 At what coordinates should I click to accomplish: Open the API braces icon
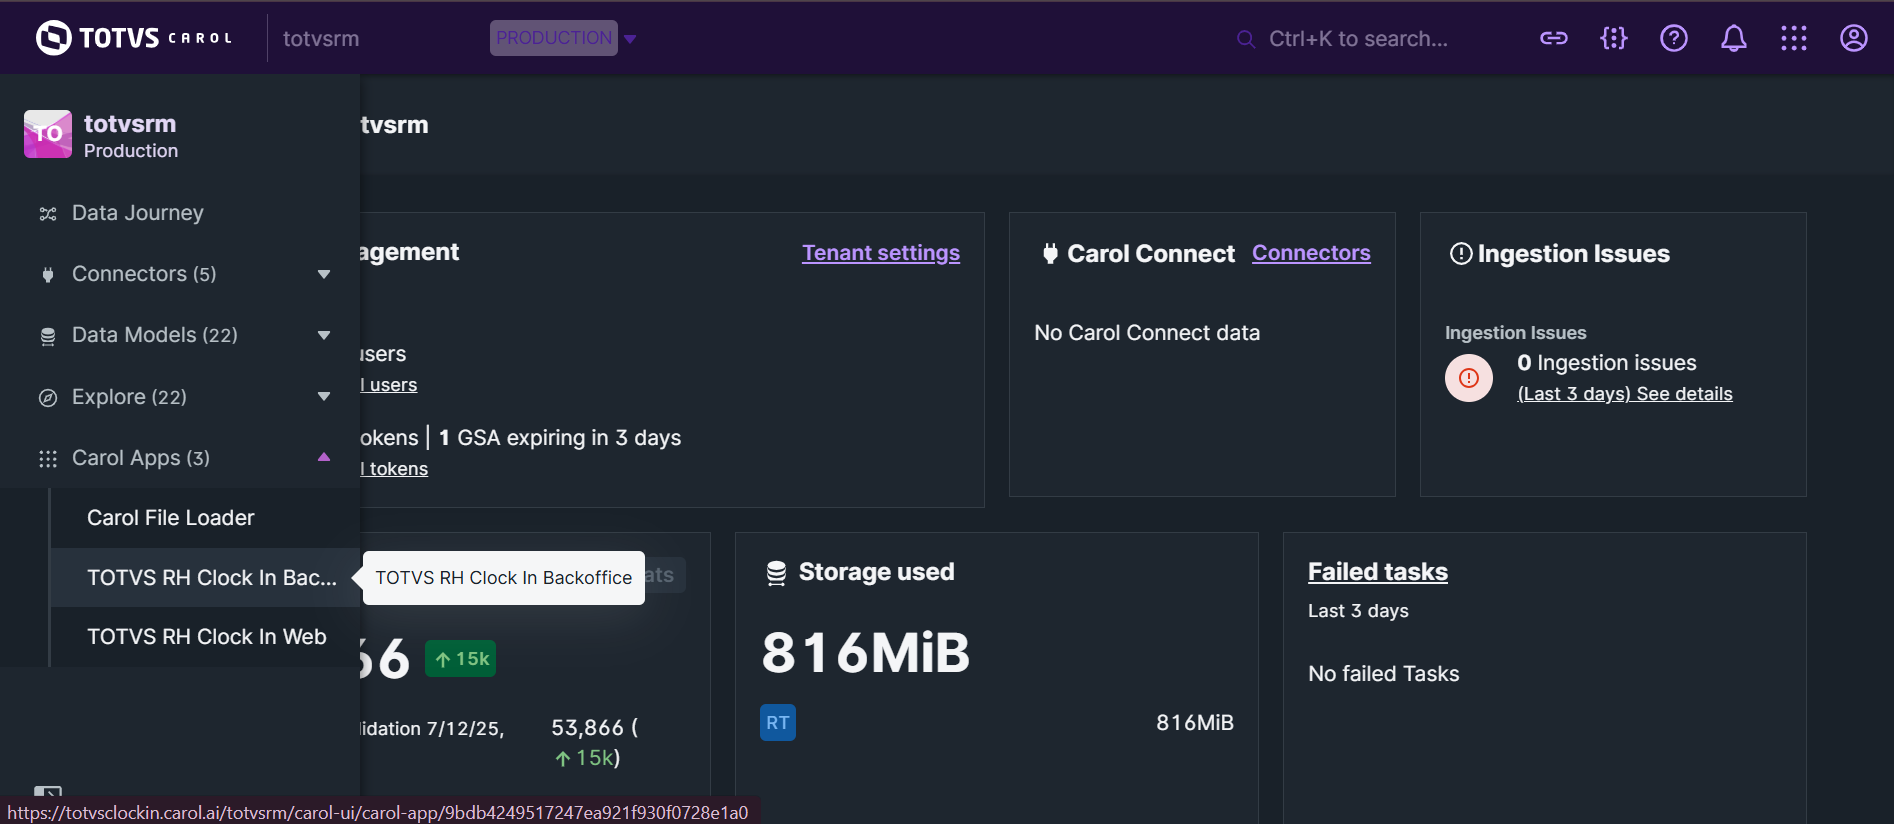point(1613,38)
